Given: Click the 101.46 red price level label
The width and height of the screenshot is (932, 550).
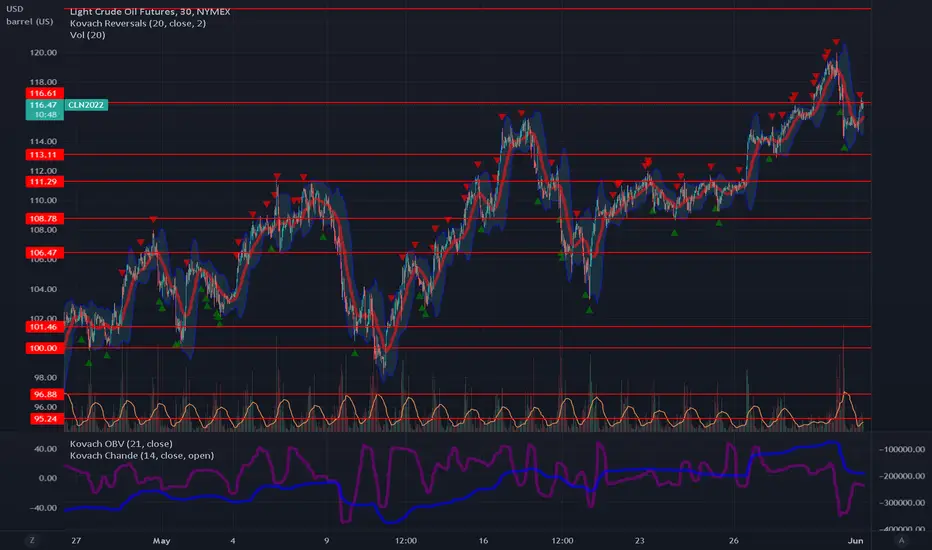Looking at the screenshot, I should pos(44,326).
